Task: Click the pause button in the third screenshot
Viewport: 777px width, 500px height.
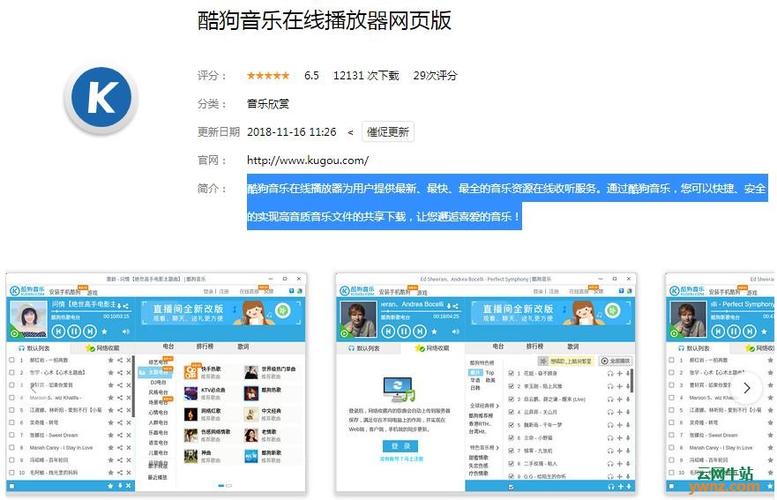Action: [733, 331]
